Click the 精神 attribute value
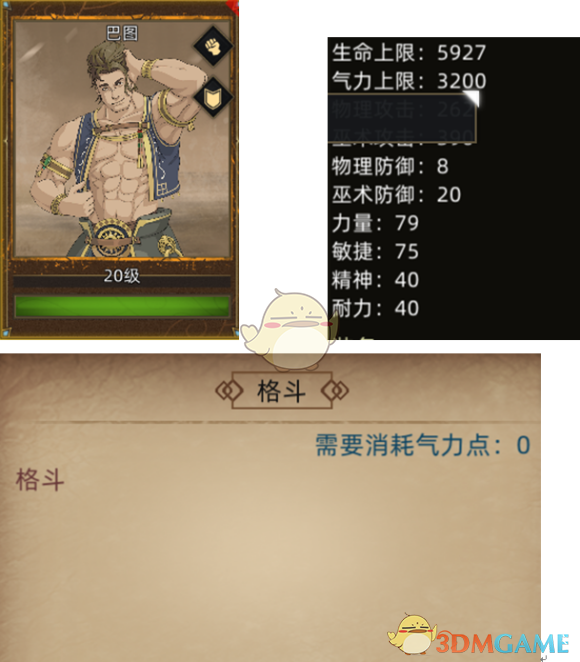 pyautogui.click(x=407, y=279)
